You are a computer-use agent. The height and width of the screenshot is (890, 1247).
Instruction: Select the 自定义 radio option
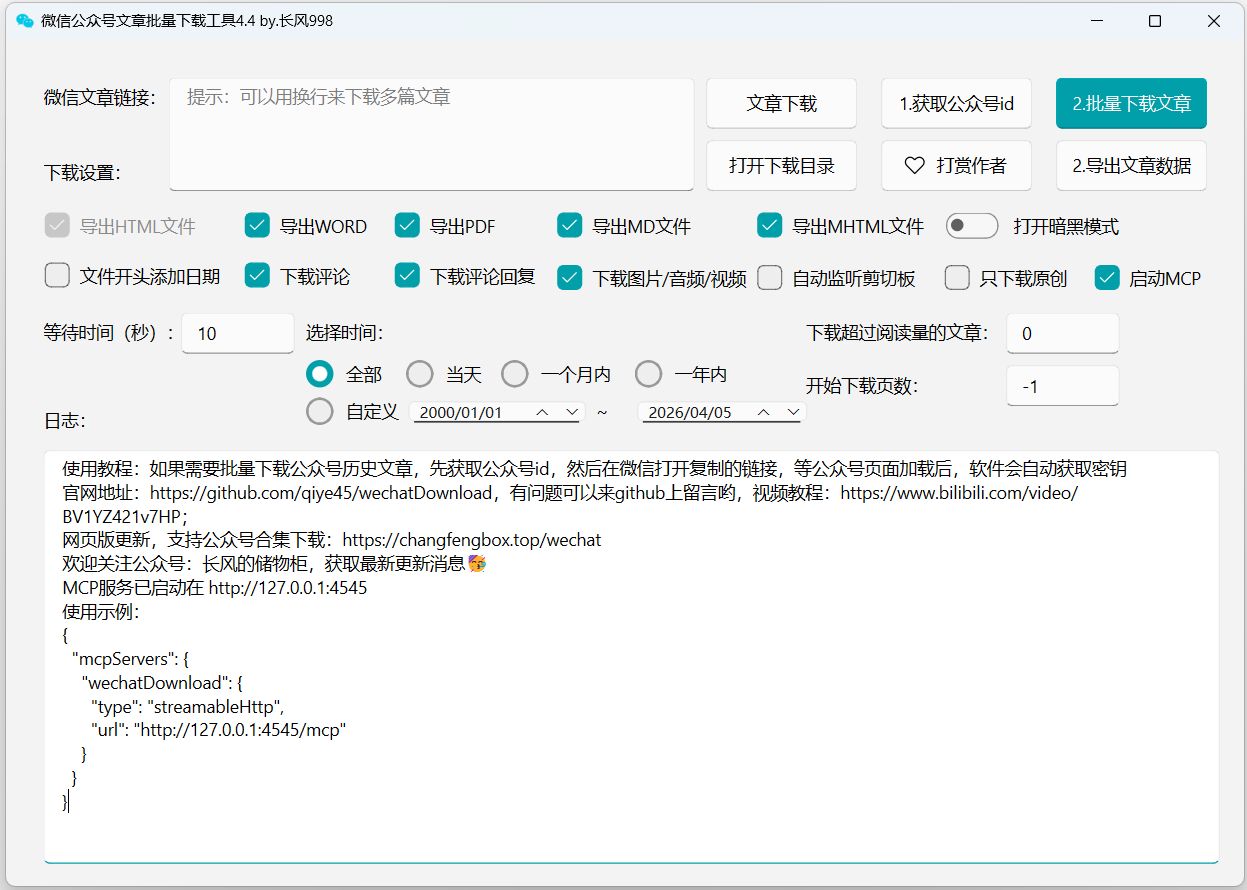(319, 411)
